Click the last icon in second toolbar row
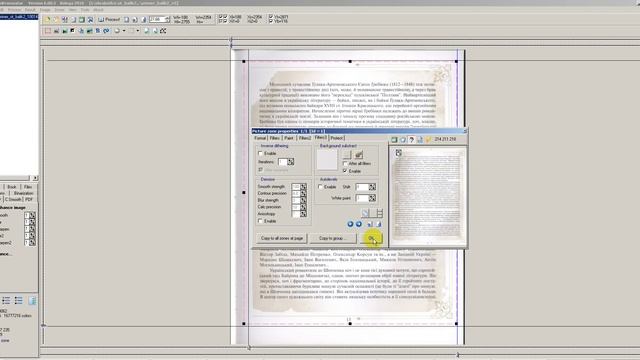This screenshot has height=360, width=640. click(163, 31)
